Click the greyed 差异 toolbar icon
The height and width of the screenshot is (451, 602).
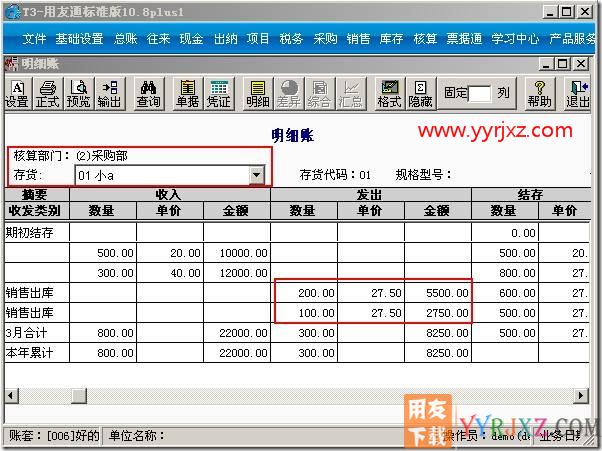[289, 94]
